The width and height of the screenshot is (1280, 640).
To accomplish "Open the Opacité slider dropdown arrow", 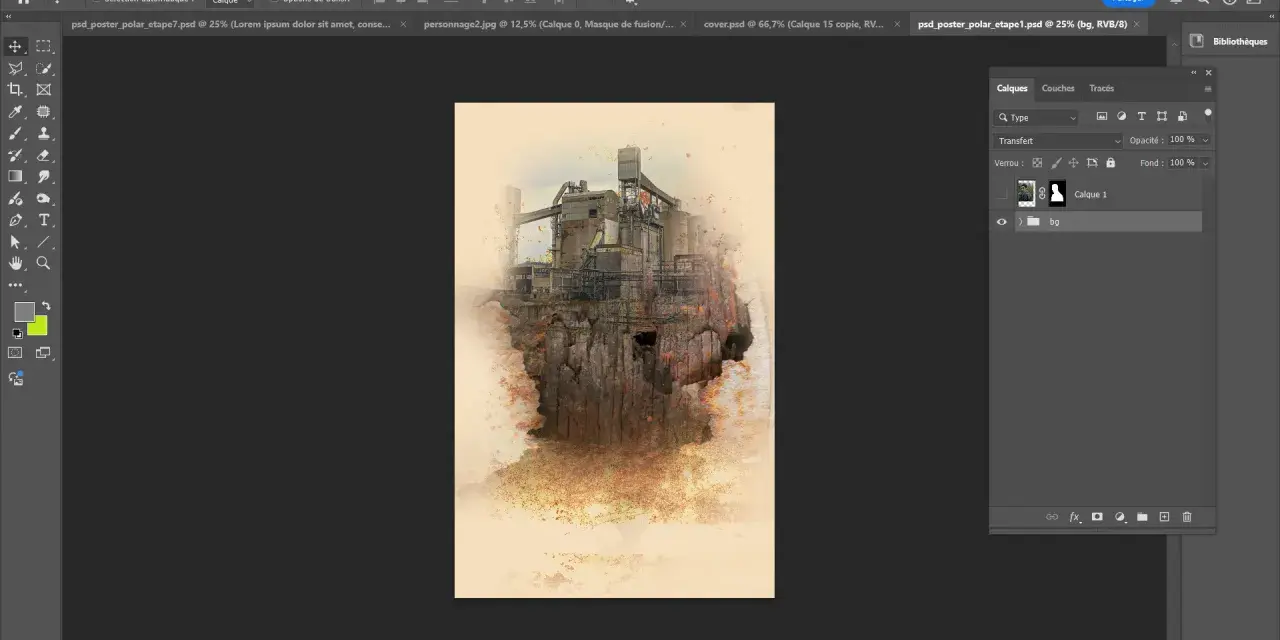I will pyautogui.click(x=1206, y=141).
